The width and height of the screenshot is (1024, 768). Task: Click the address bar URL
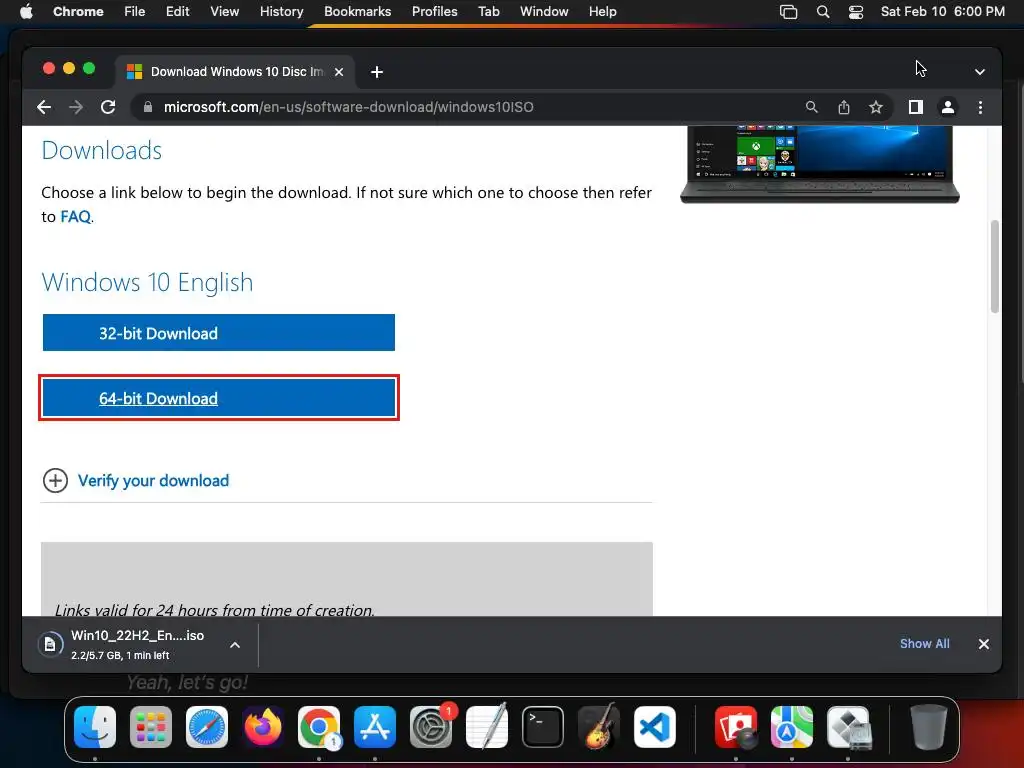pos(348,107)
